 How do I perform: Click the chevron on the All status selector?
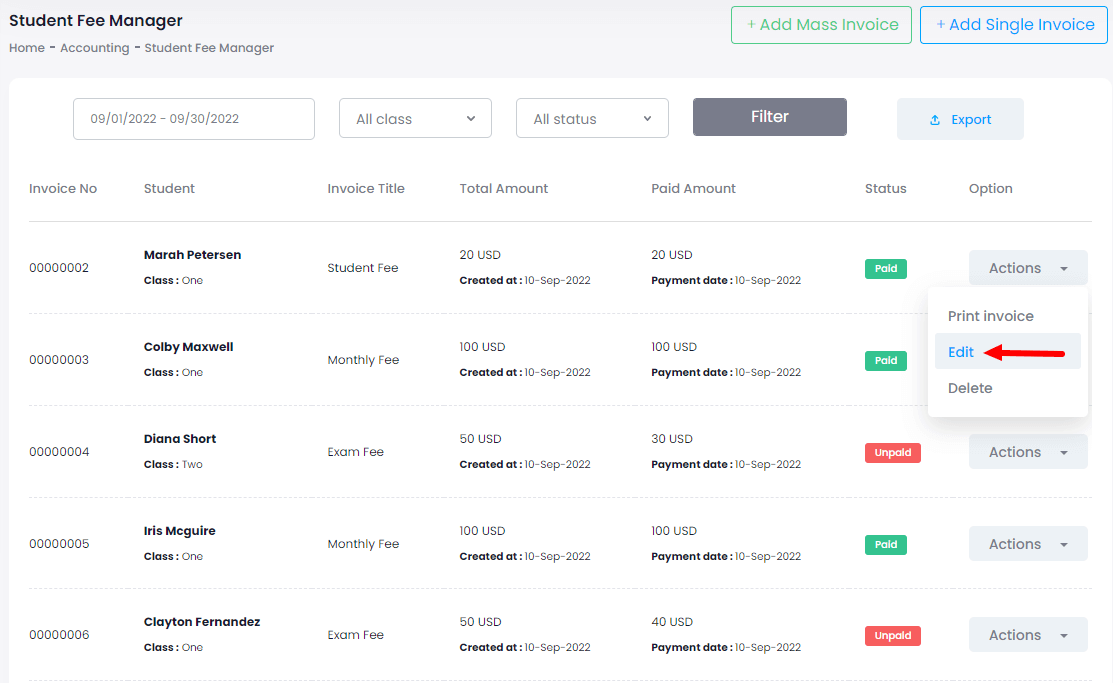[x=647, y=117]
